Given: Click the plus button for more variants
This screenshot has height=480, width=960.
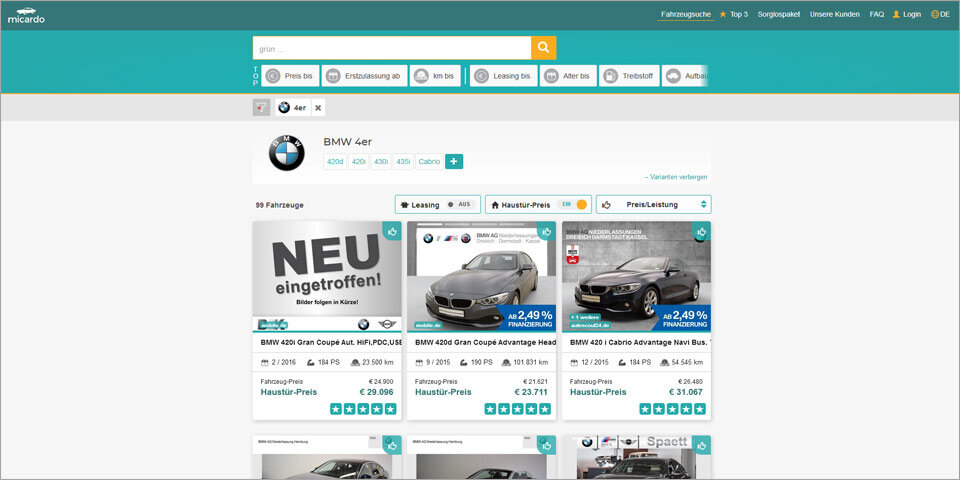Looking at the screenshot, I should pyautogui.click(x=454, y=162).
